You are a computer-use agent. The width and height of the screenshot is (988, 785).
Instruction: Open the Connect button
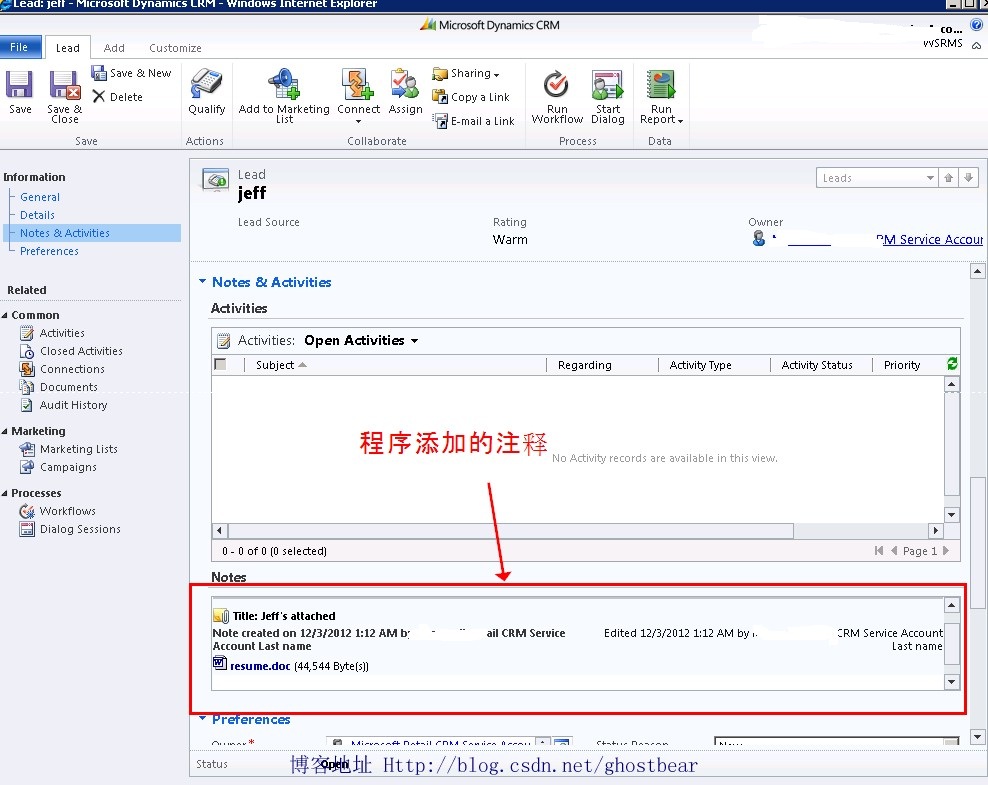pyautogui.click(x=358, y=96)
